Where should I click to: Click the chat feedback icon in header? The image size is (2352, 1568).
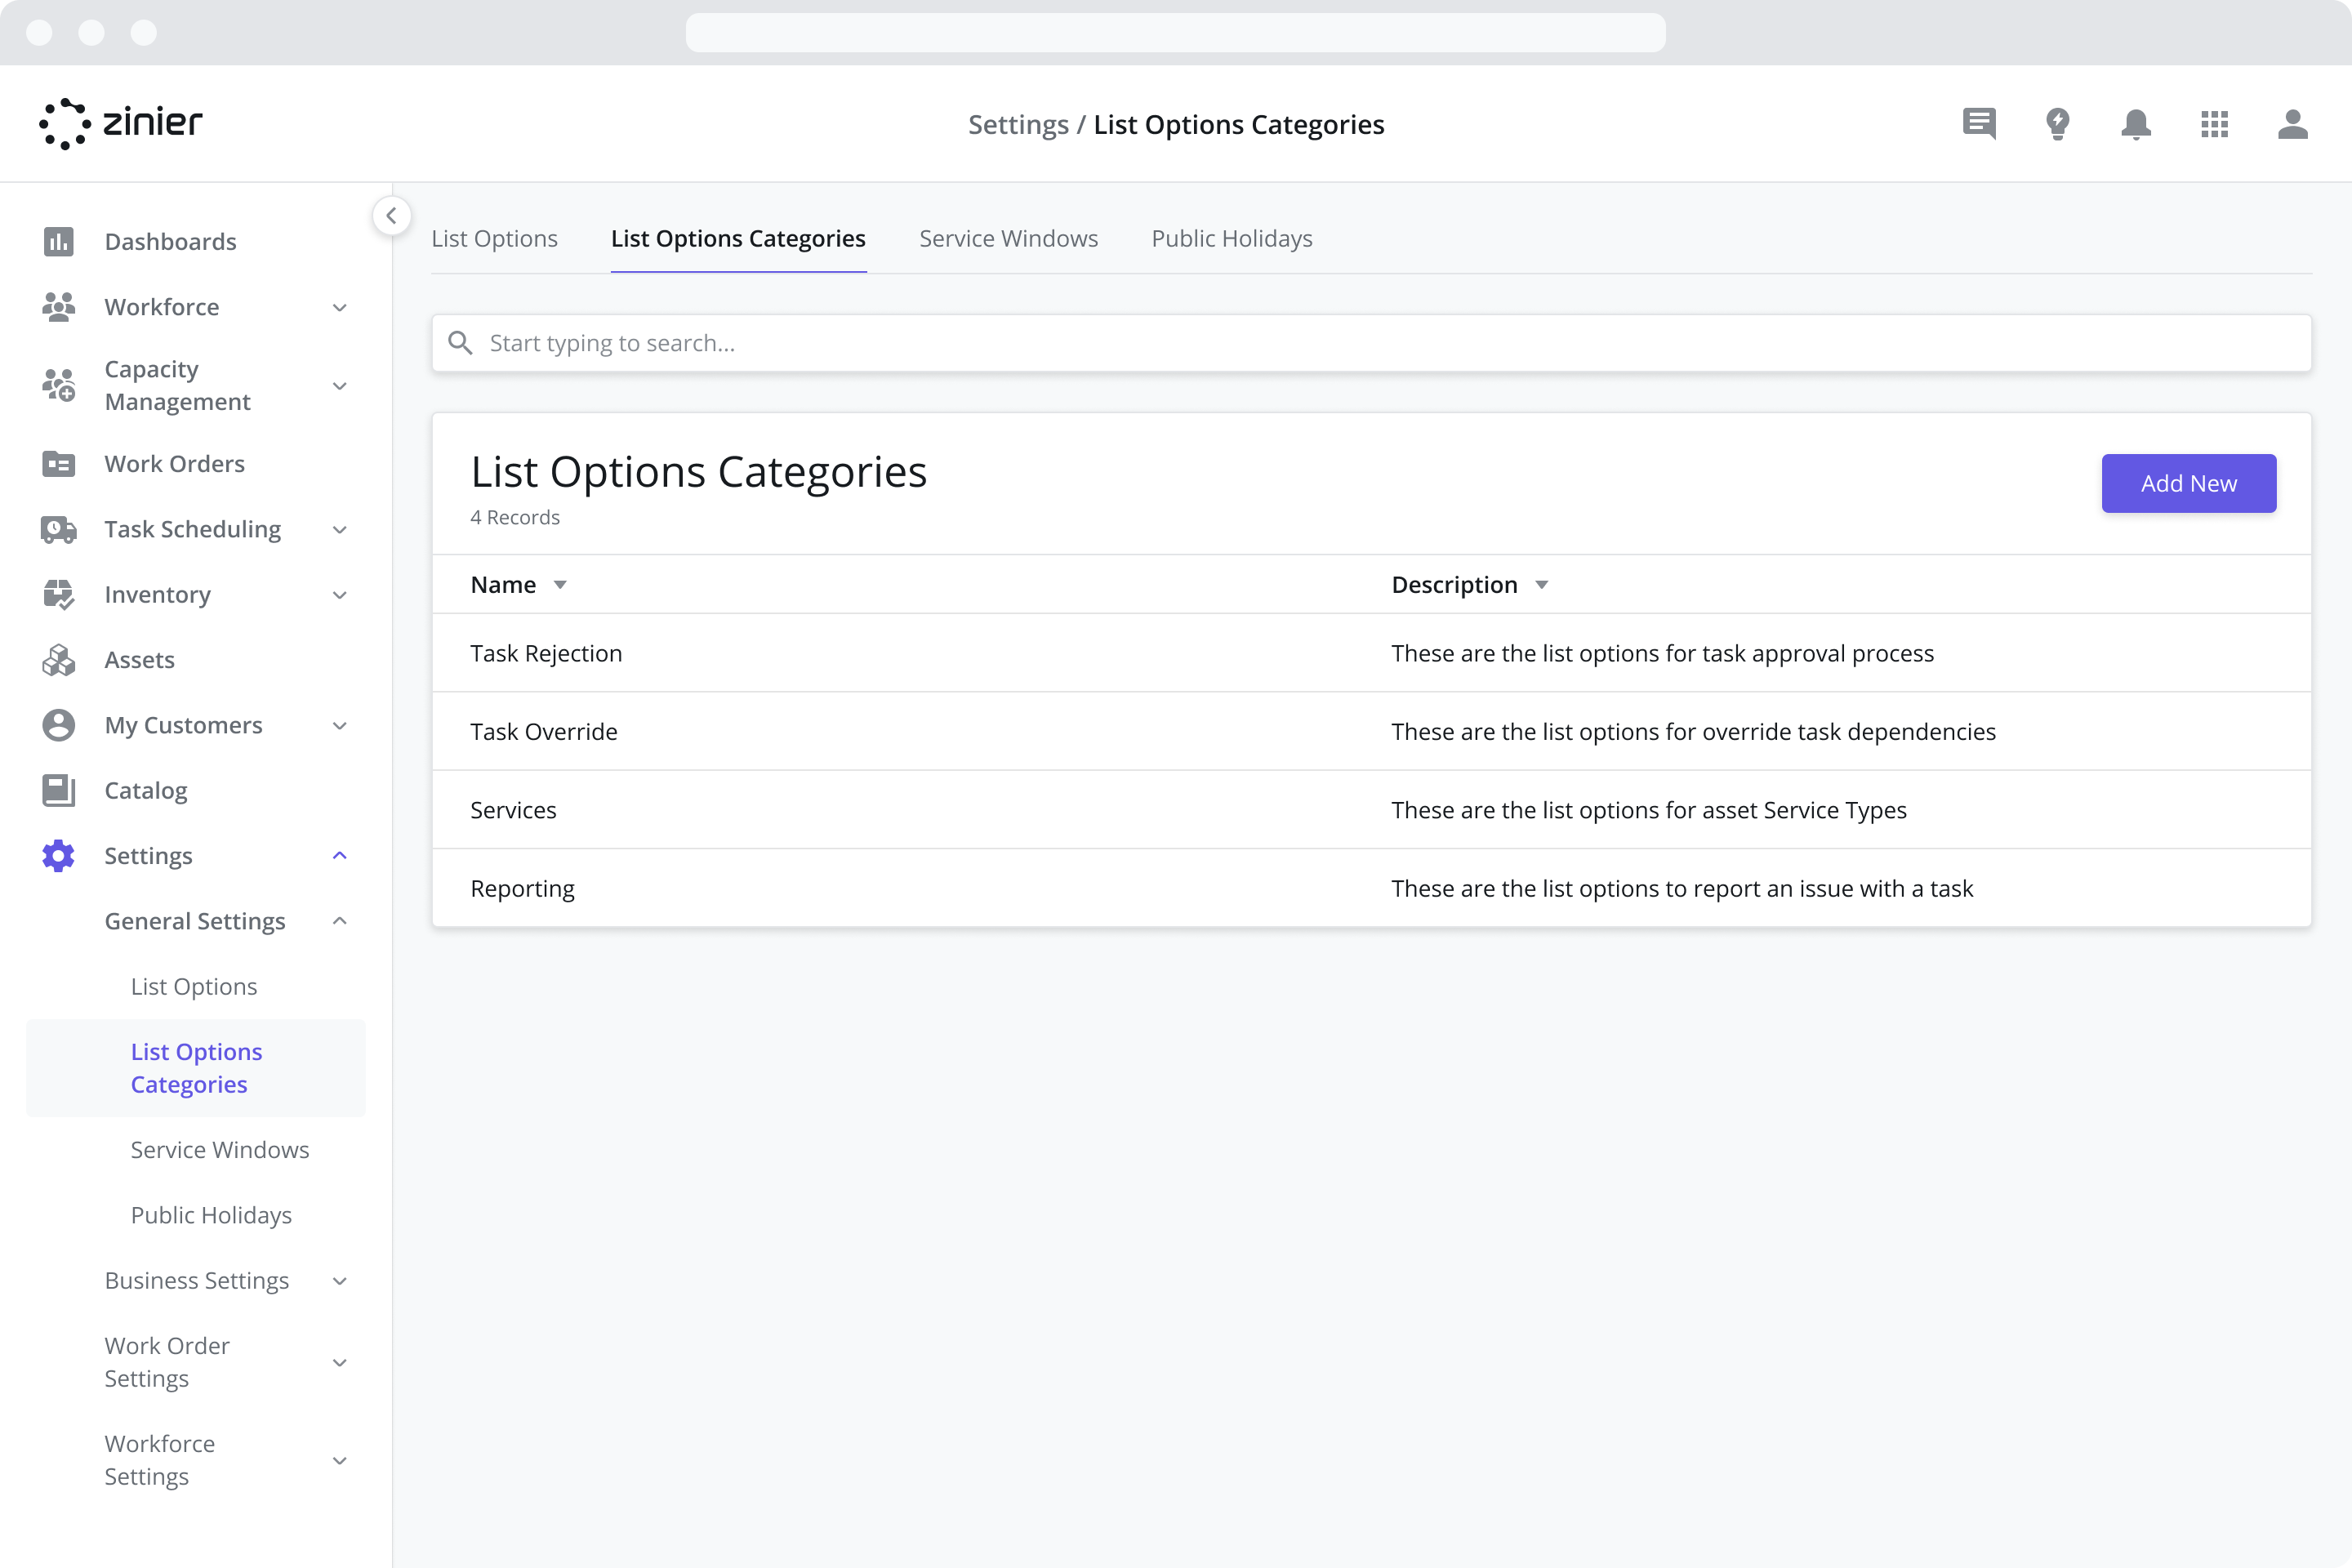pos(1980,124)
